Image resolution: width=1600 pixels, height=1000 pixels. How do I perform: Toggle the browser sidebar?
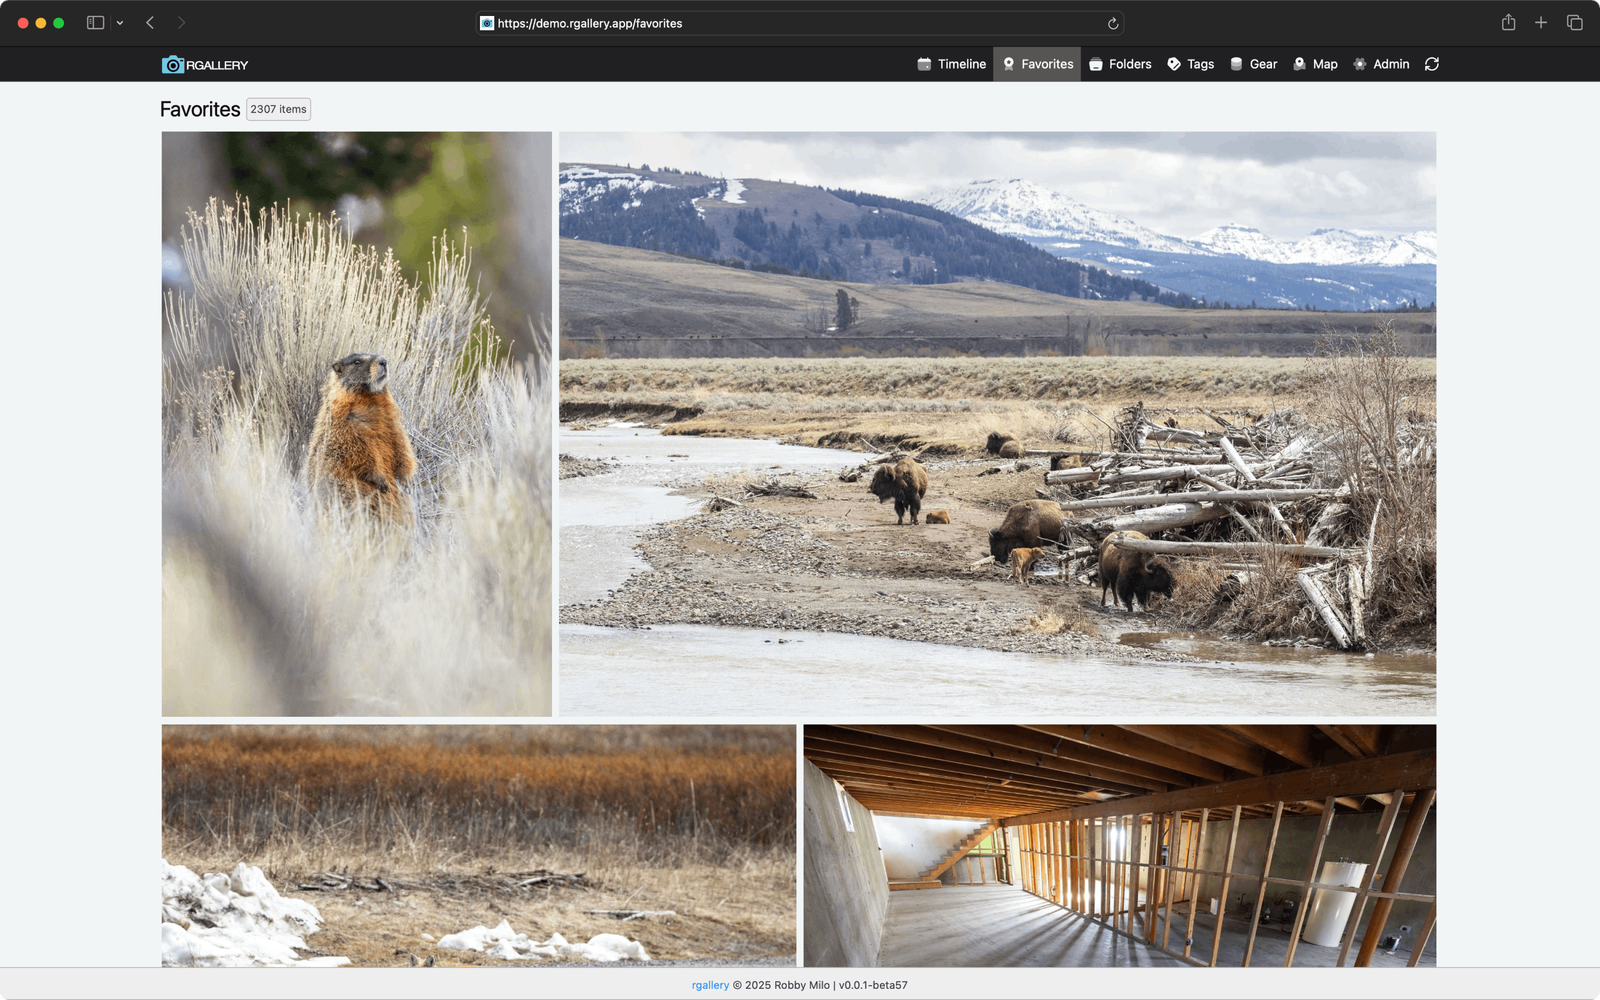95,23
